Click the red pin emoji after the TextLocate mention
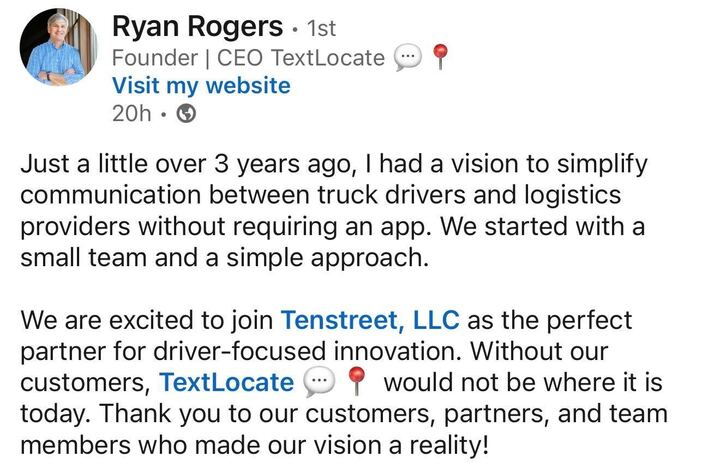Screen dimensions: 720x474 pyautogui.click(x=355, y=383)
